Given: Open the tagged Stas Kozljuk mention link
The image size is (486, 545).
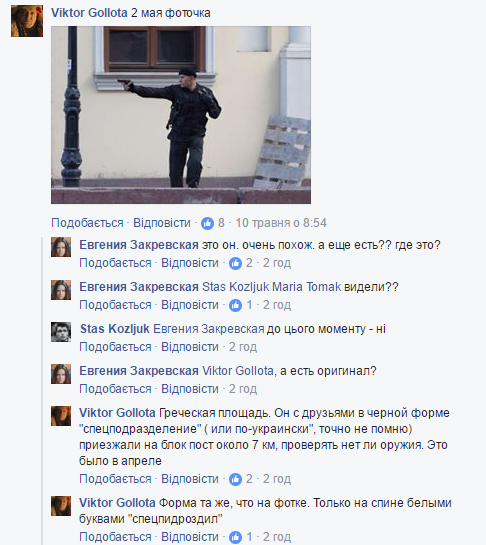Looking at the screenshot, I should pos(236,287).
